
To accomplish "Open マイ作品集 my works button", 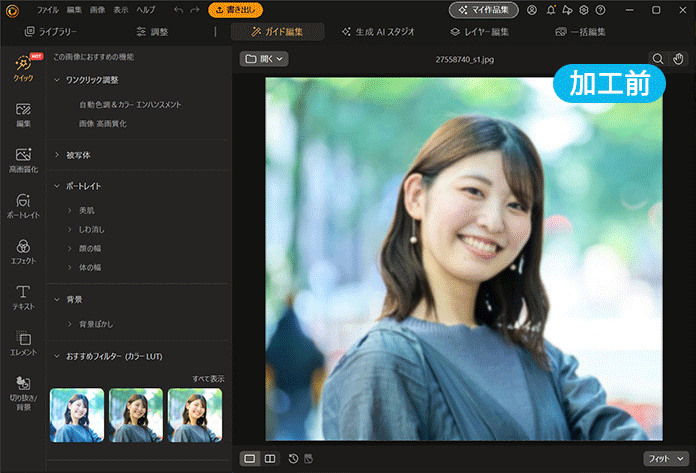I will coord(483,10).
